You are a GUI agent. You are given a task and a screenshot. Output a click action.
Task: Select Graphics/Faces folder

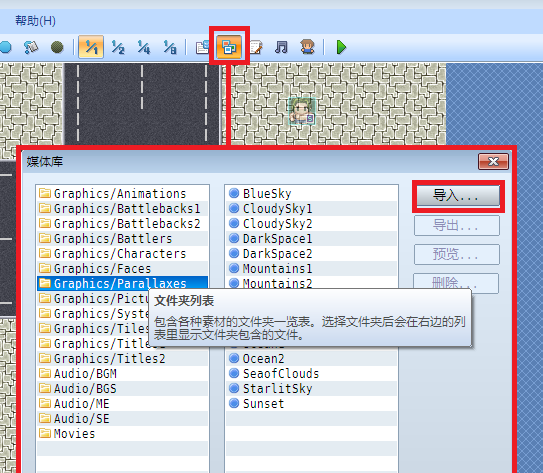pyautogui.click(x=123, y=268)
